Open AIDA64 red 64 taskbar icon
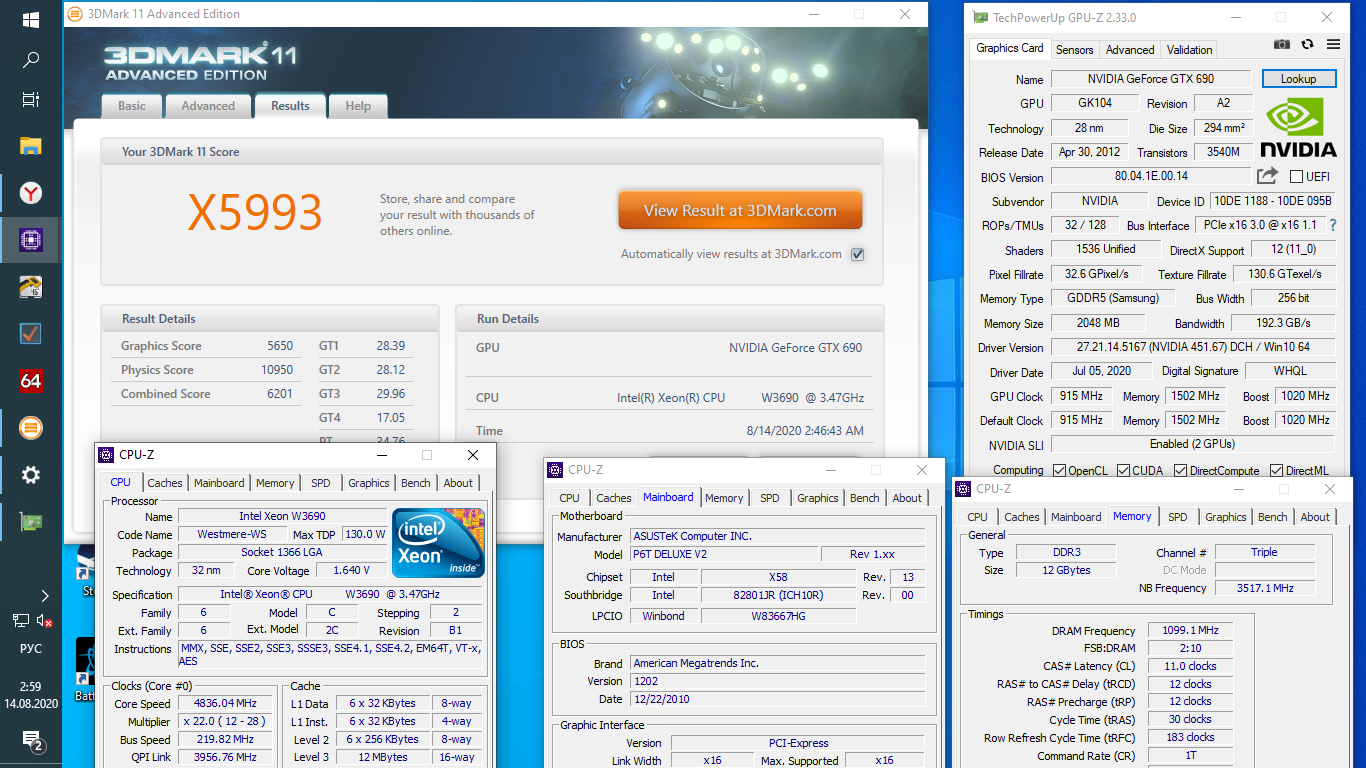Viewport: 1366px width, 768px height. pyautogui.click(x=30, y=381)
